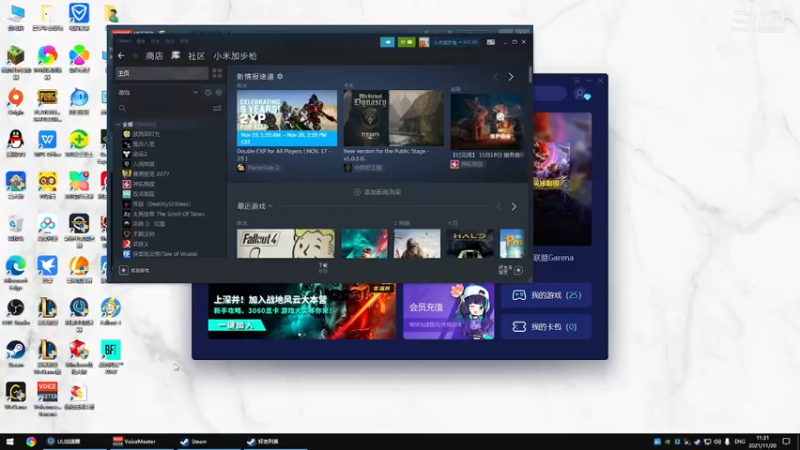The image size is (800, 450).
Task: Open 我的卡包 (0) in UU window
Action: pyautogui.click(x=546, y=327)
